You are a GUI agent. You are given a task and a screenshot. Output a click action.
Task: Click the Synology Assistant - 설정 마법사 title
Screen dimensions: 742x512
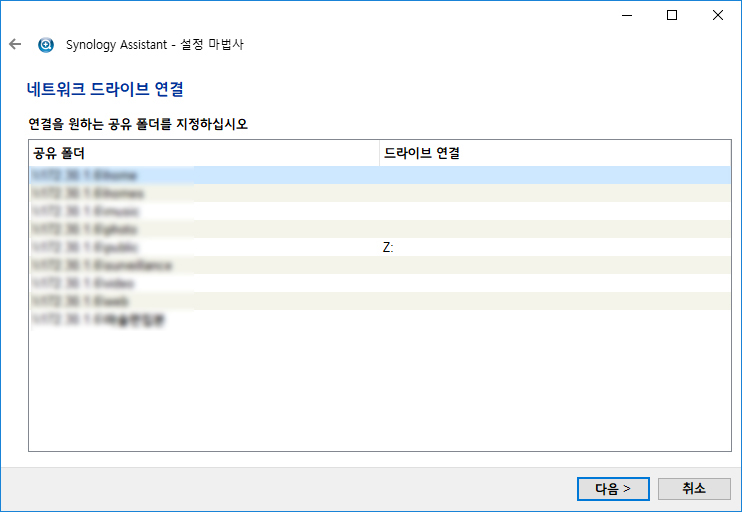155,44
